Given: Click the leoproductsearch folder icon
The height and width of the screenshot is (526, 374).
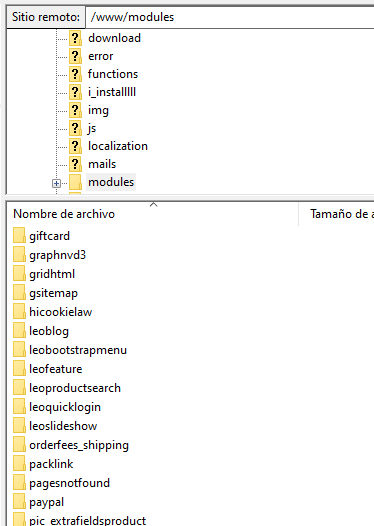Looking at the screenshot, I should click(x=19, y=387).
